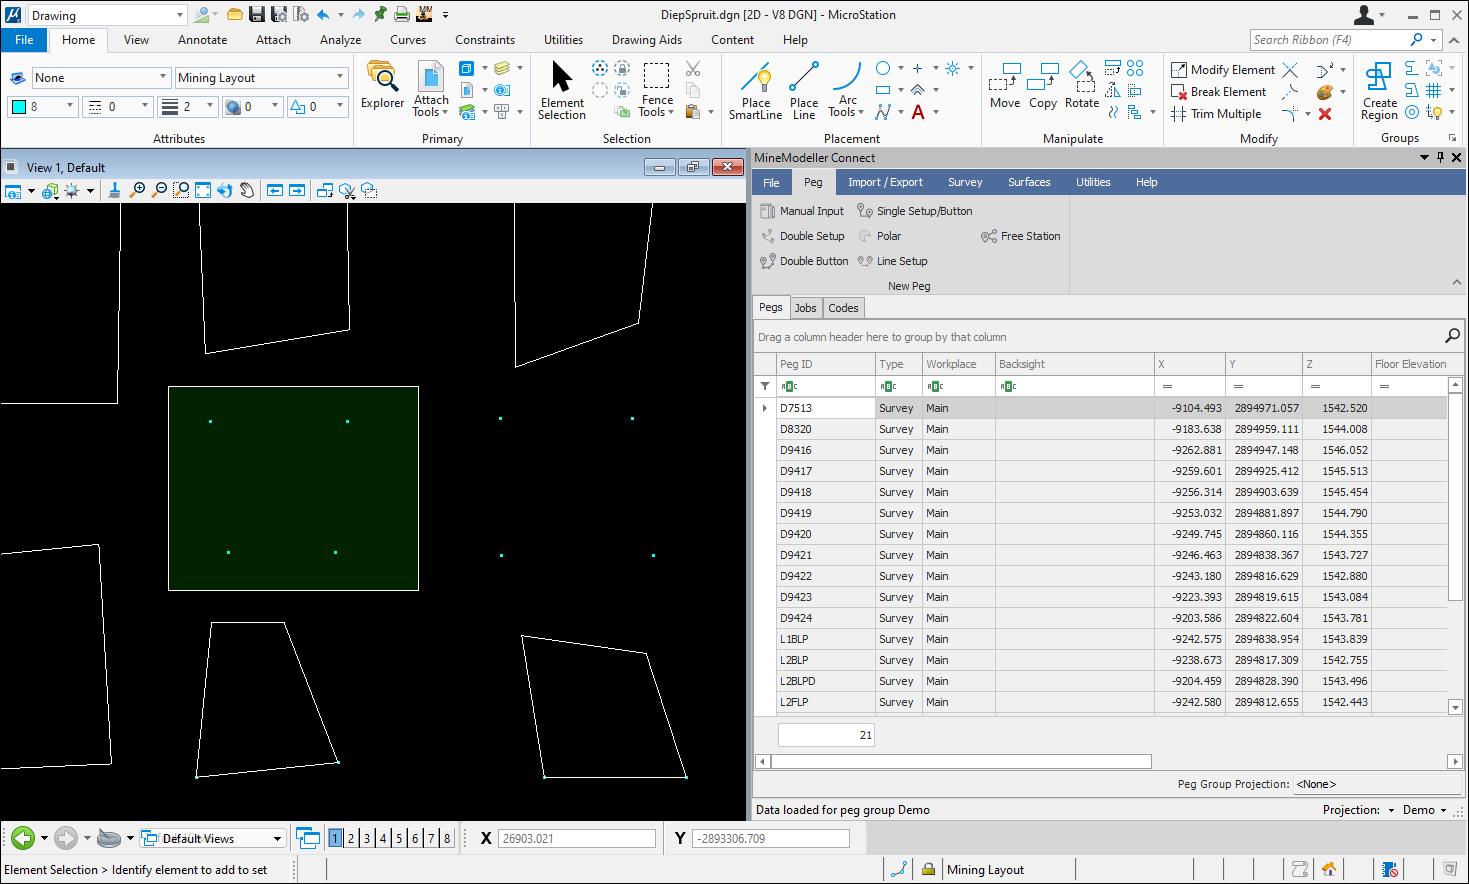1469x884 pixels.
Task: Click the Zoom In magnifier icon
Action: pos(138,190)
